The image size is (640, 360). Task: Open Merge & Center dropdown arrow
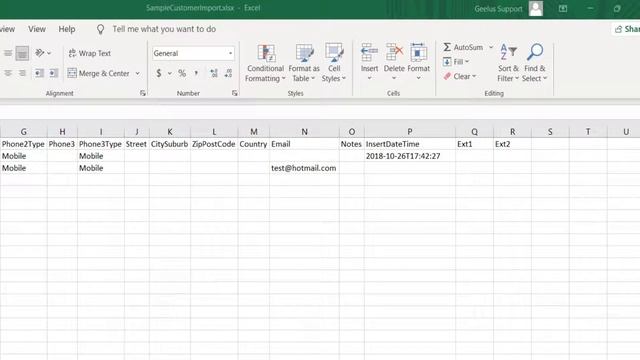pos(138,73)
